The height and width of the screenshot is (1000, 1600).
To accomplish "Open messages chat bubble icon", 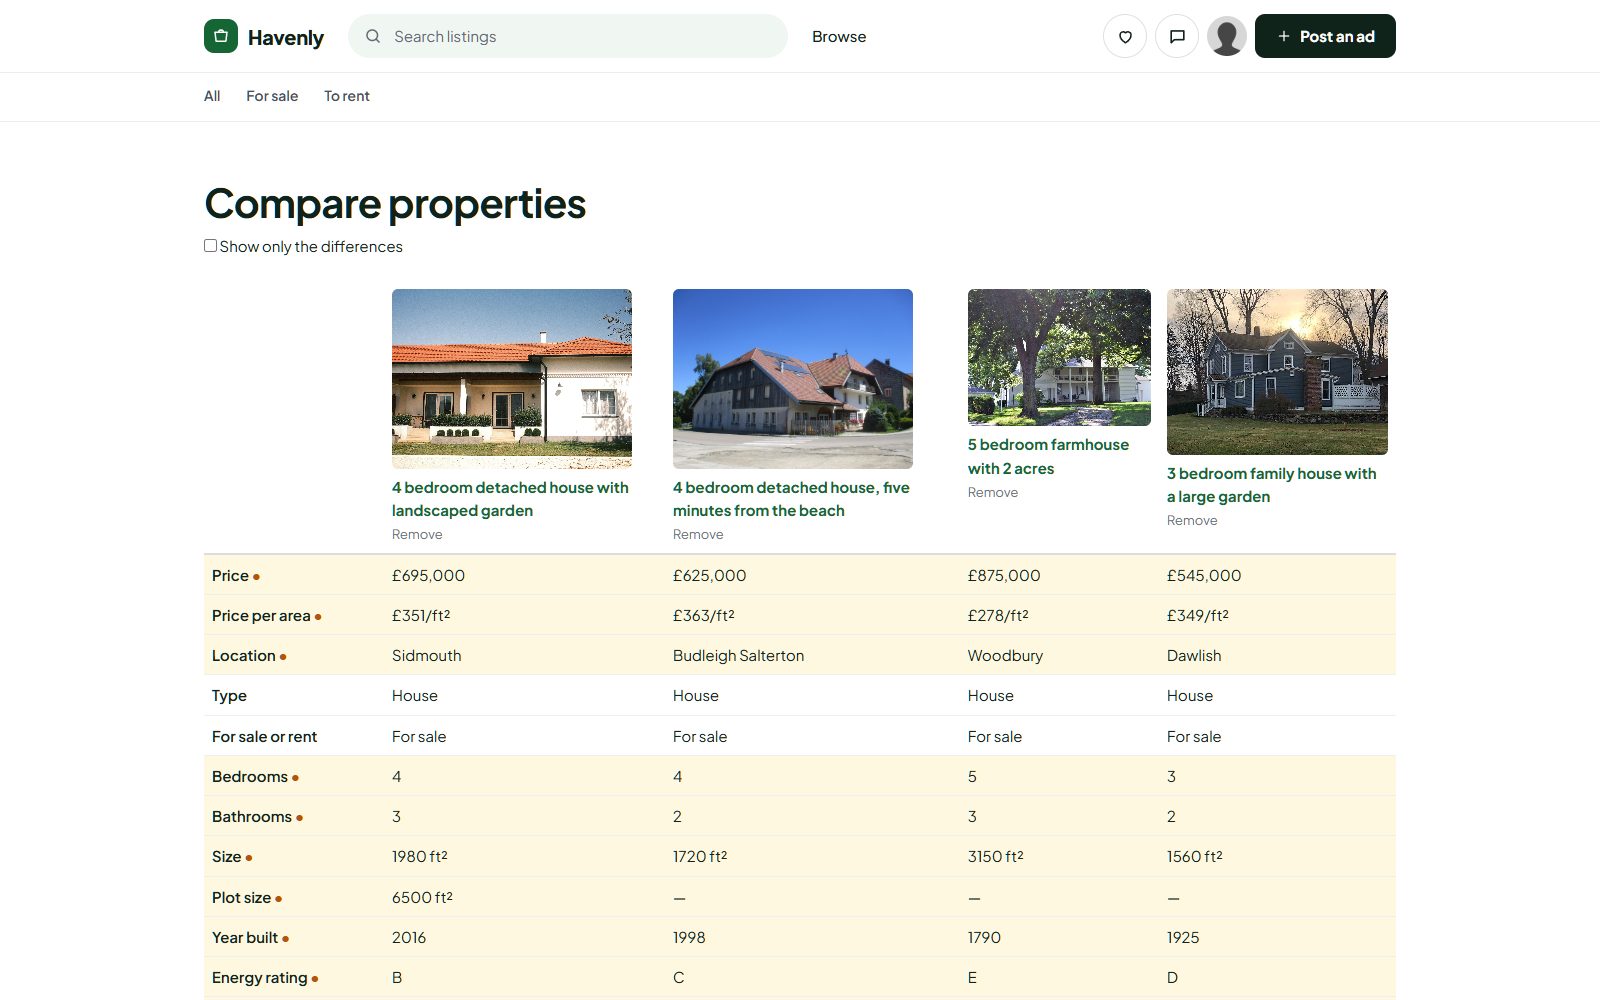I will [1177, 36].
